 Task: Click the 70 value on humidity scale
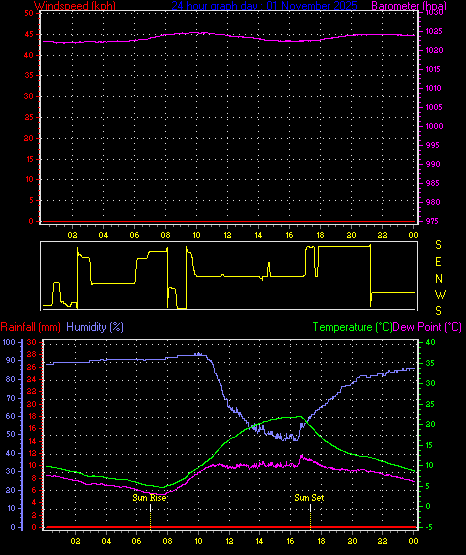[11, 398]
